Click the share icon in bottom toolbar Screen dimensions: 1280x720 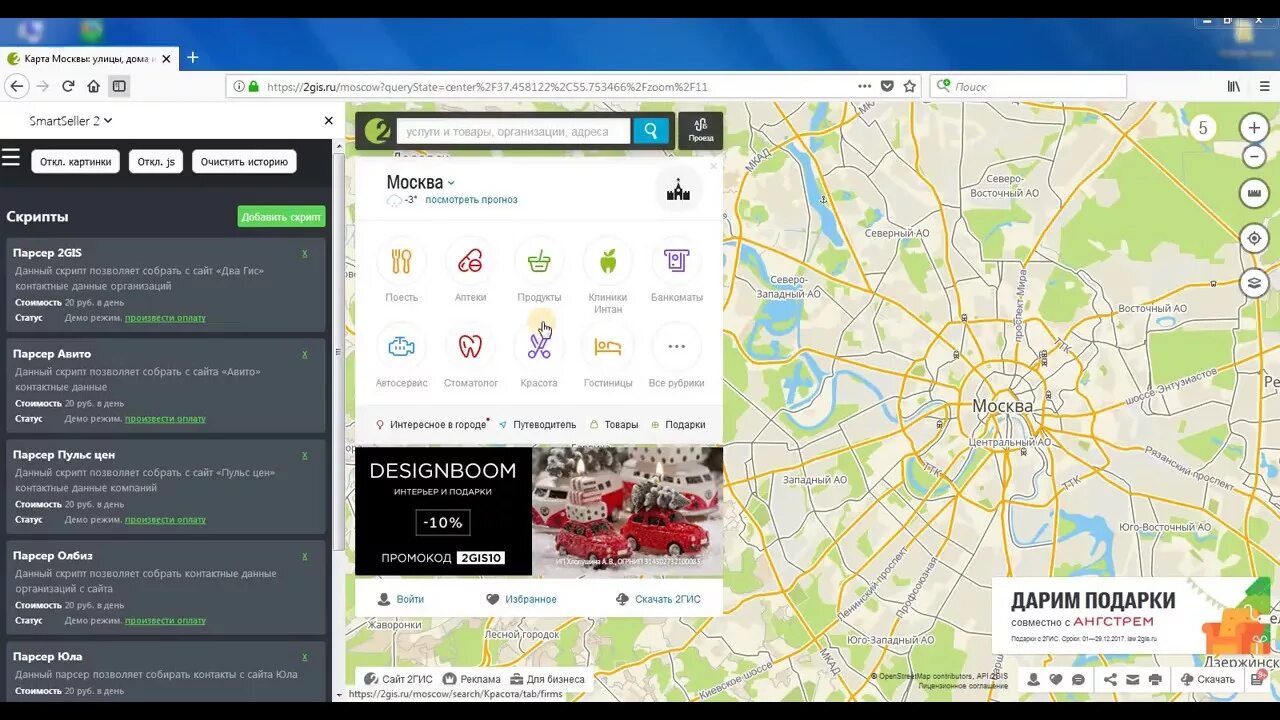(1110, 679)
